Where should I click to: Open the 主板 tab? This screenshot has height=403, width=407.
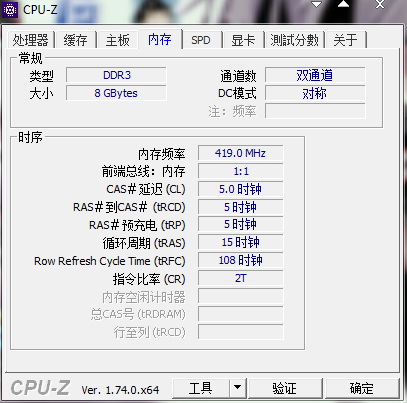pyautogui.click(x=117, y=40)
